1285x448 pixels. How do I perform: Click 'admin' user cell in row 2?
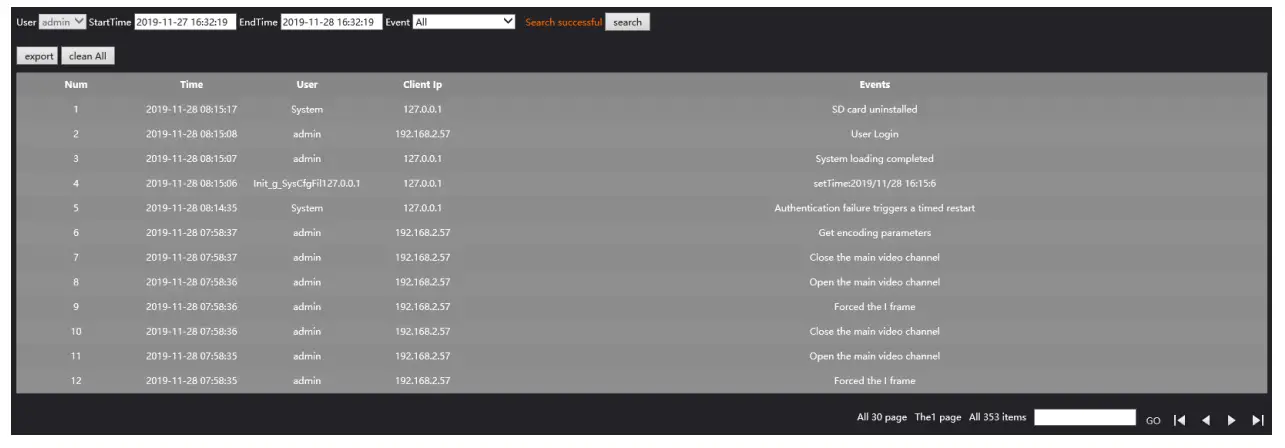pyautogui.click(x=307, y=134)
